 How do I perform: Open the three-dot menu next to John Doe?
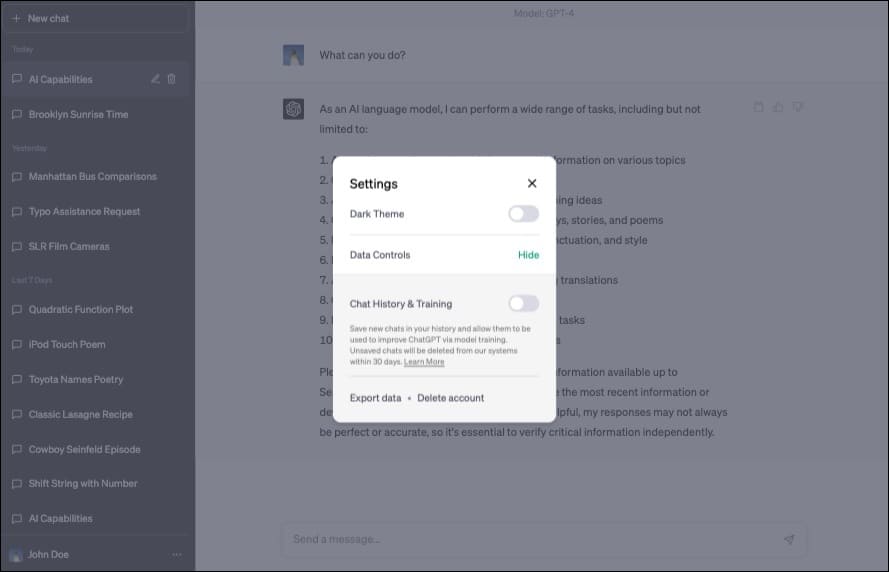(x=177, y=554)
